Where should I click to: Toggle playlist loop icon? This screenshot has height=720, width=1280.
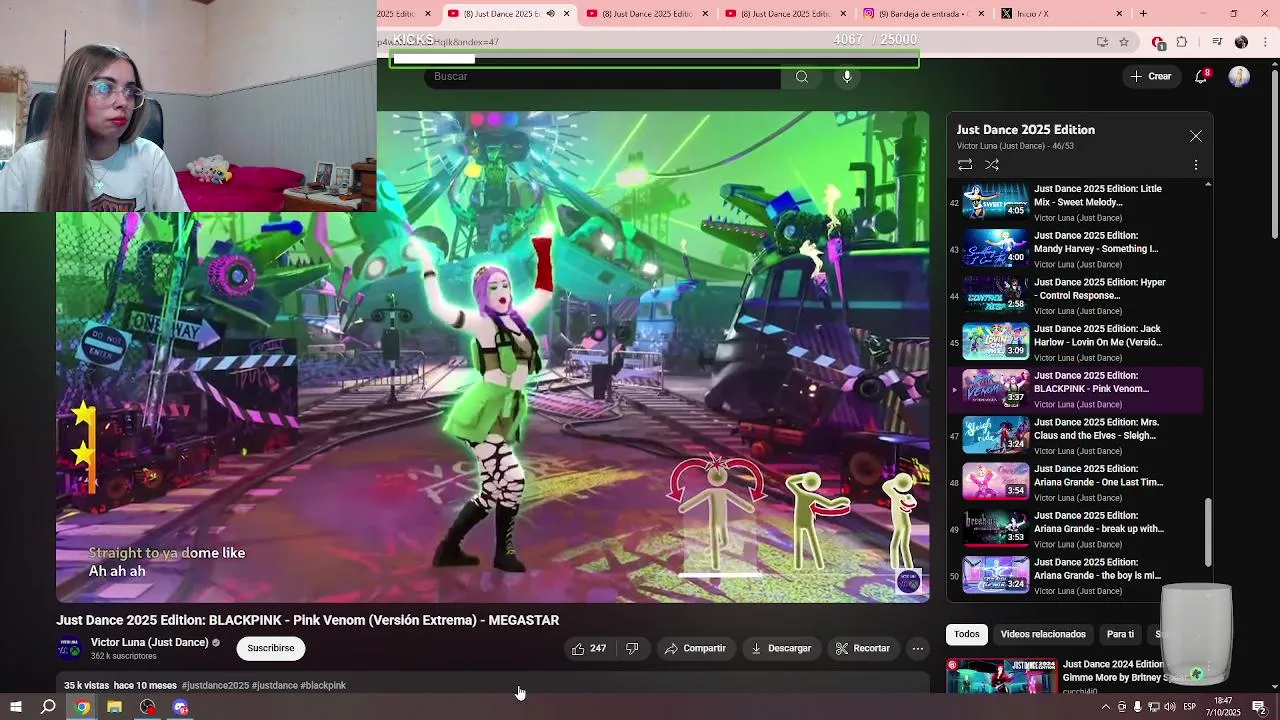965,164
